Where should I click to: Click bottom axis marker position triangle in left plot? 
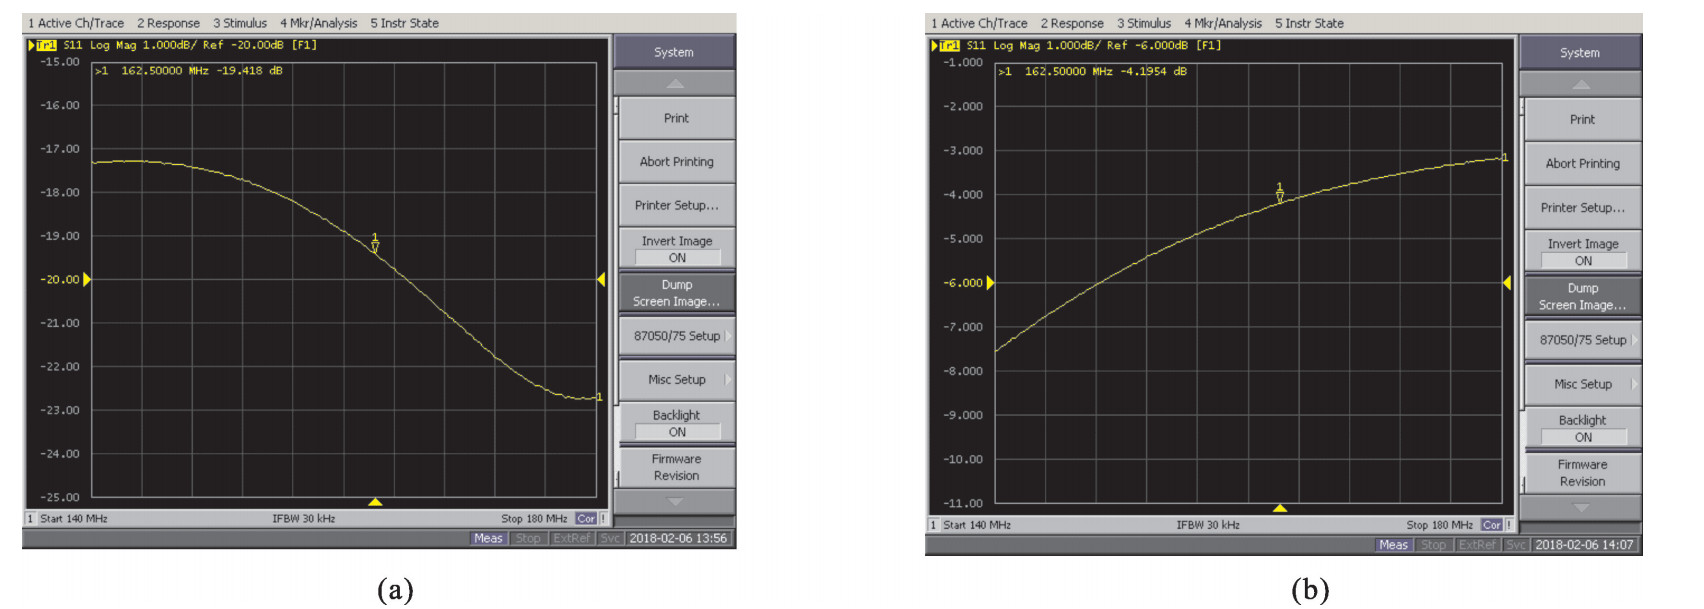point(375,502)
